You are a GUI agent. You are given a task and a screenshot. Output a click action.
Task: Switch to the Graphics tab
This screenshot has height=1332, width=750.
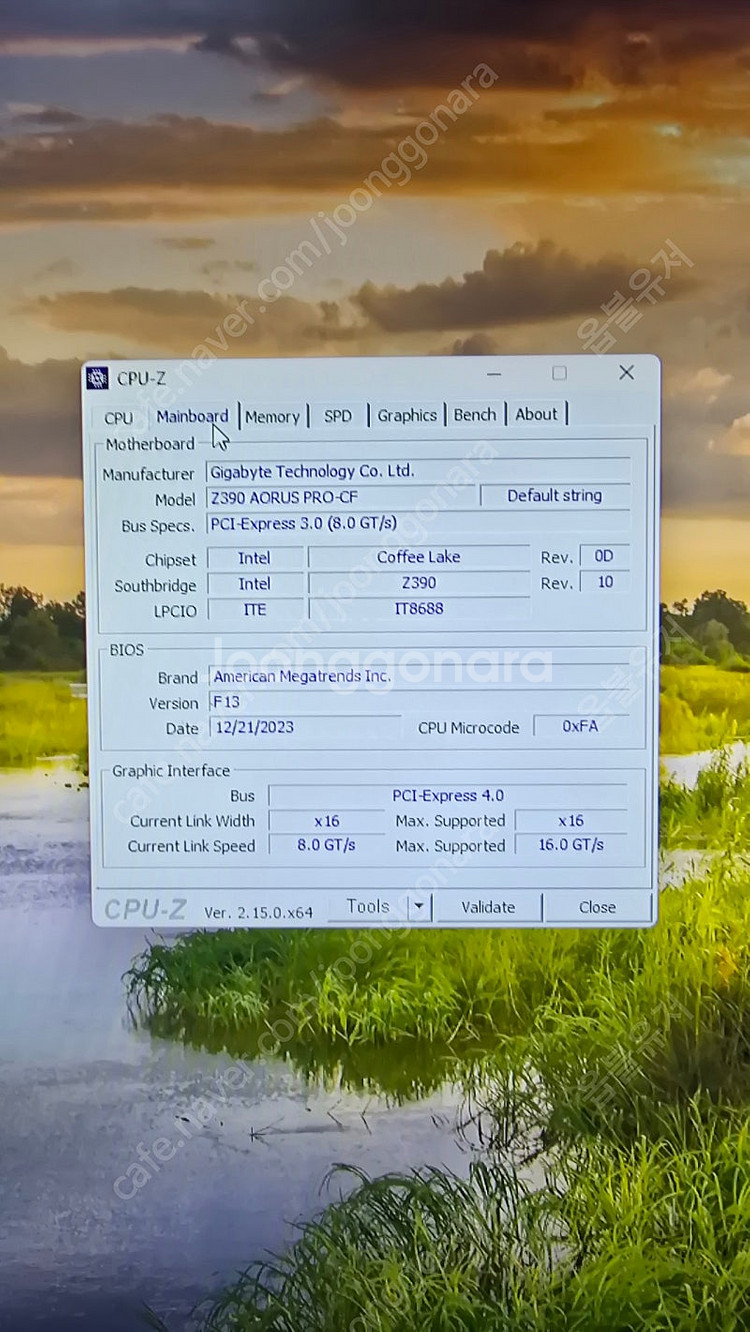coord(407,415)
